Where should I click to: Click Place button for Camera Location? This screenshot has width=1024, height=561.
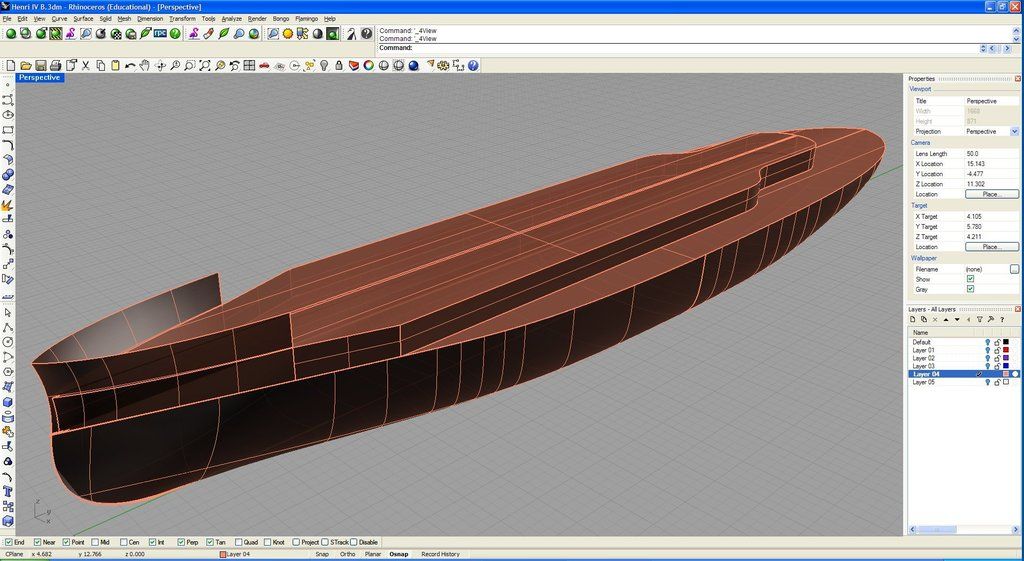coord(991,194)
